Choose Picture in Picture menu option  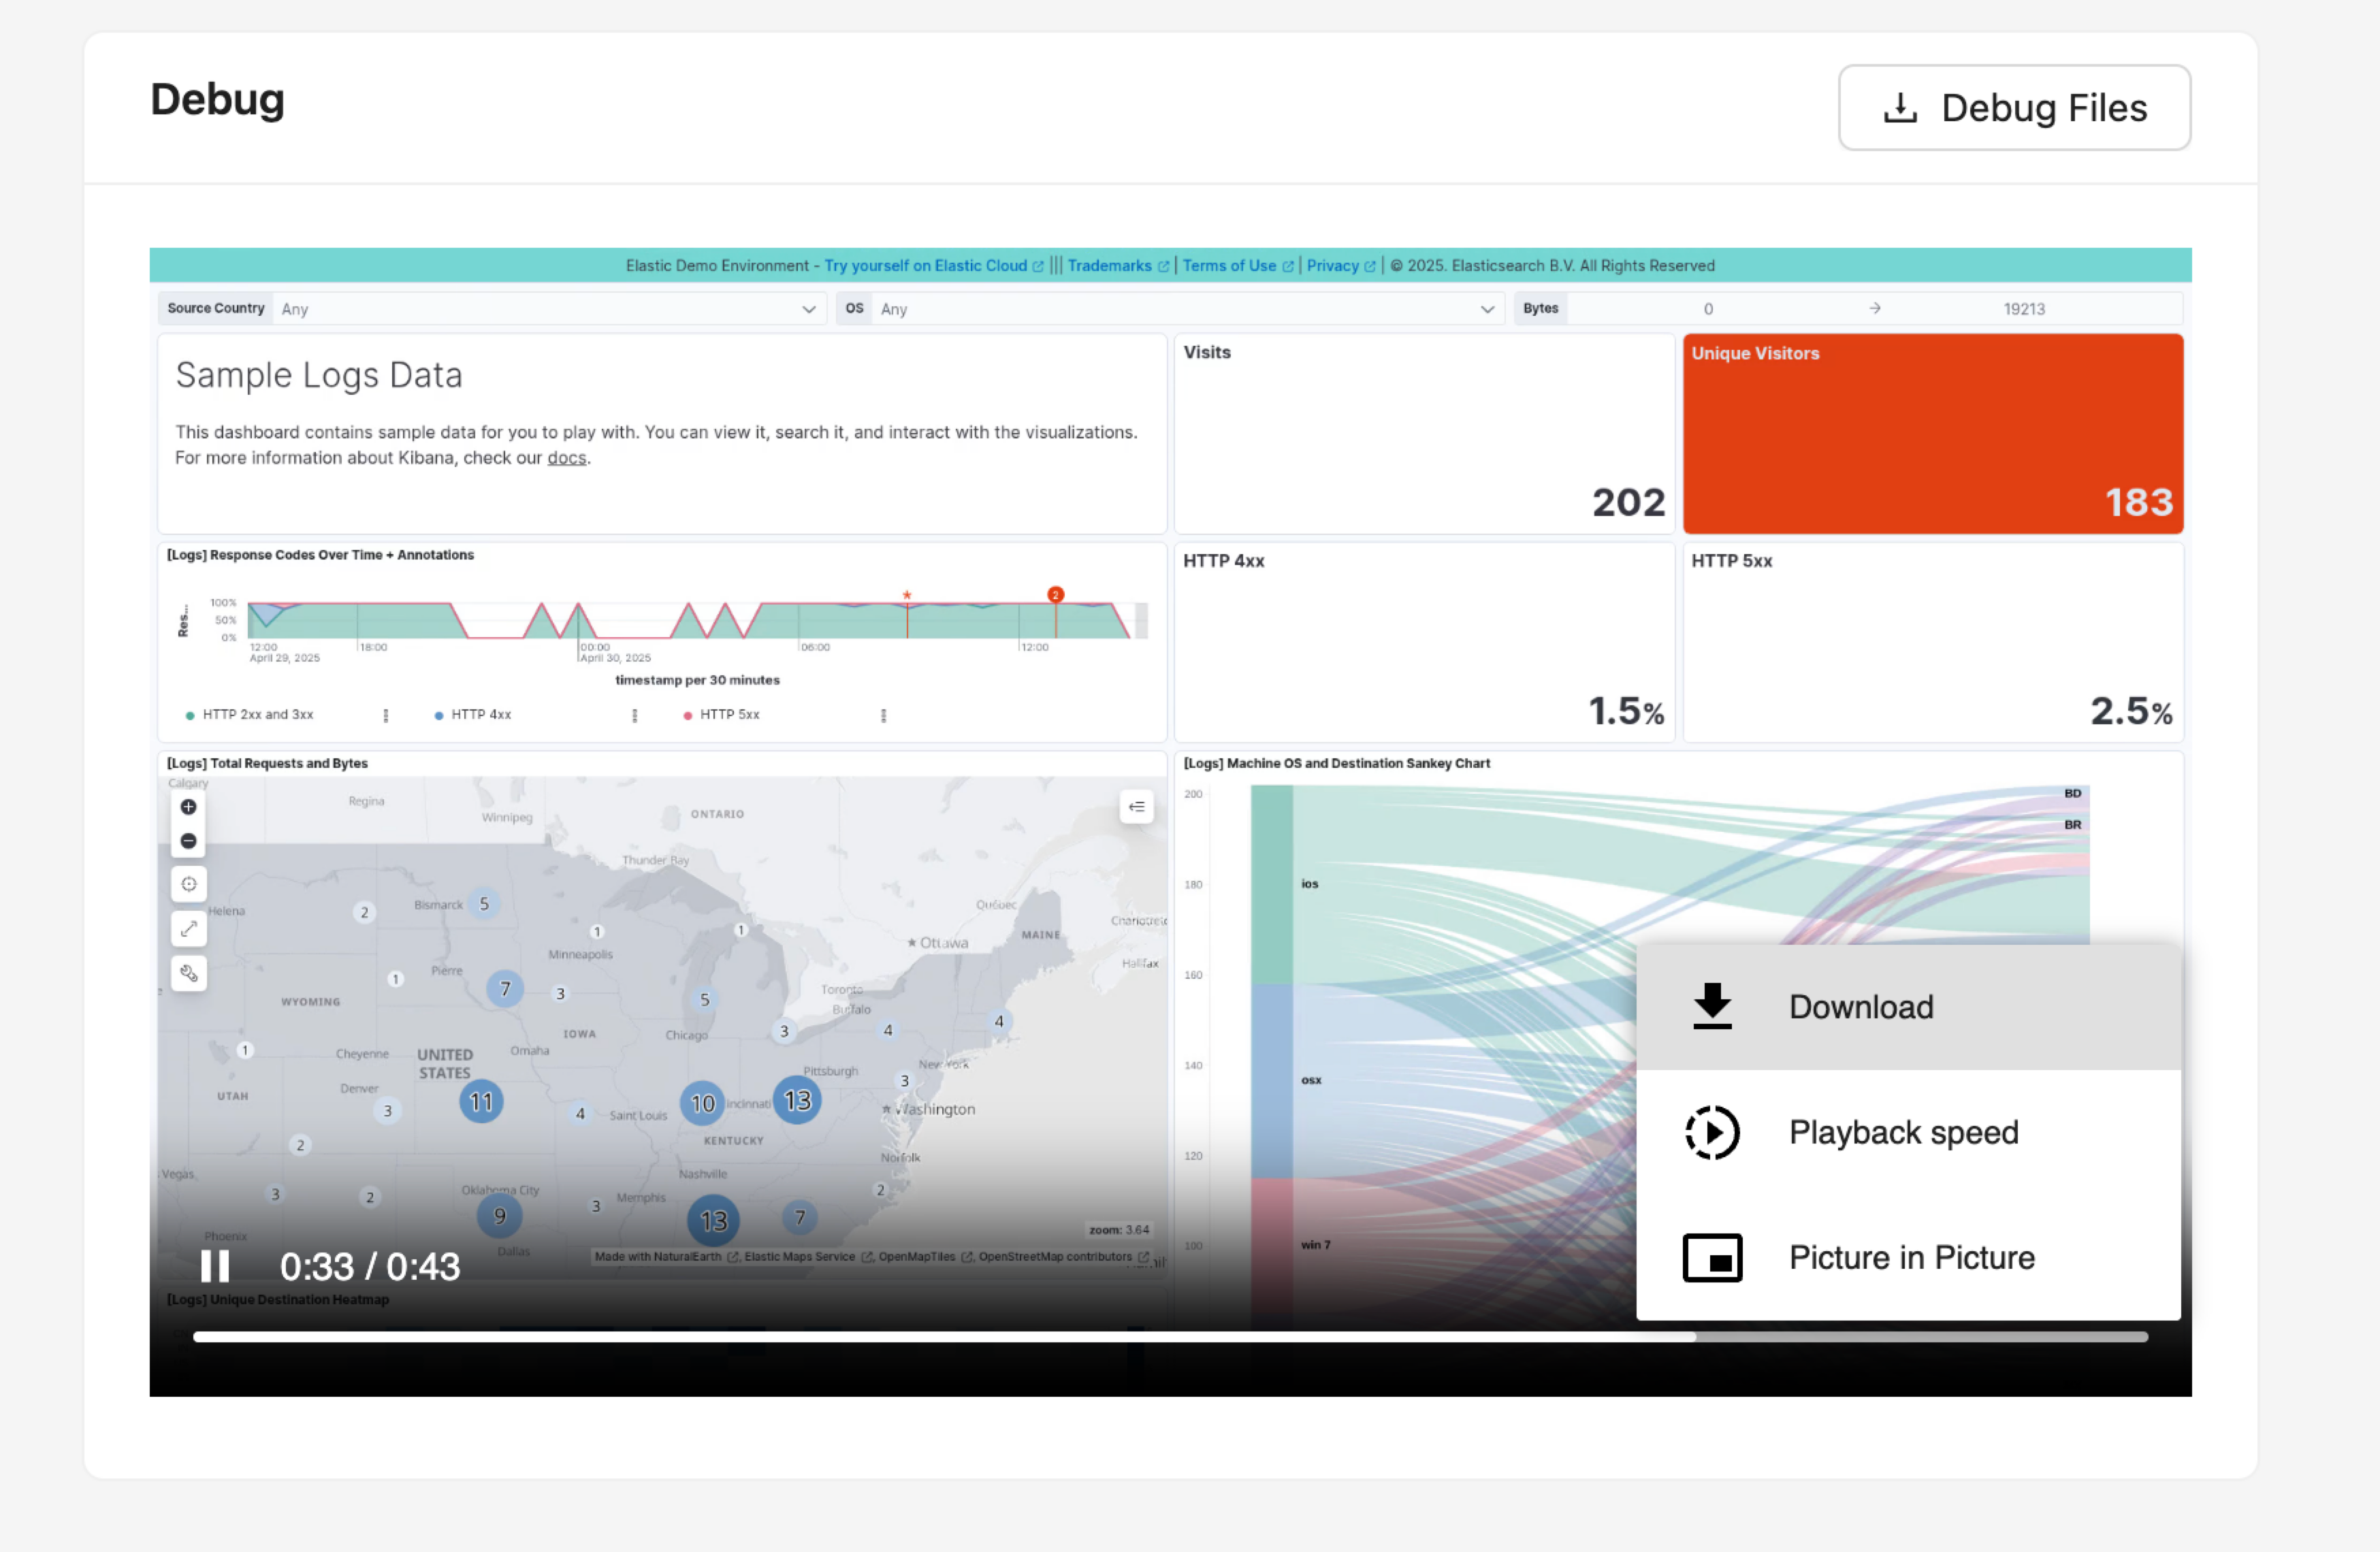click(x=1910, y=1257)
